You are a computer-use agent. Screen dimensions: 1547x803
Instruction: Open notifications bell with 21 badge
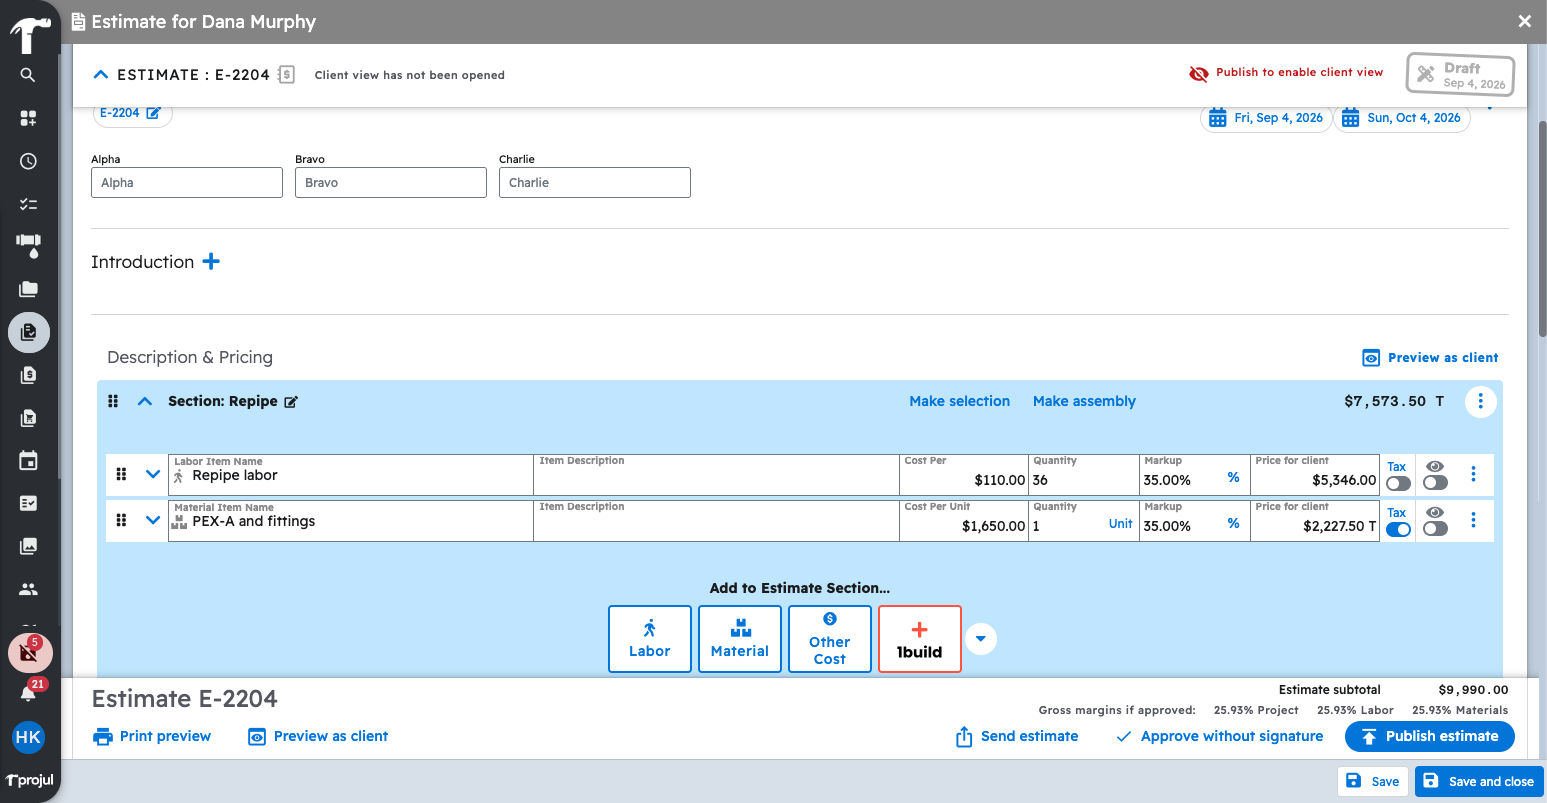click(x=28, y=693)
